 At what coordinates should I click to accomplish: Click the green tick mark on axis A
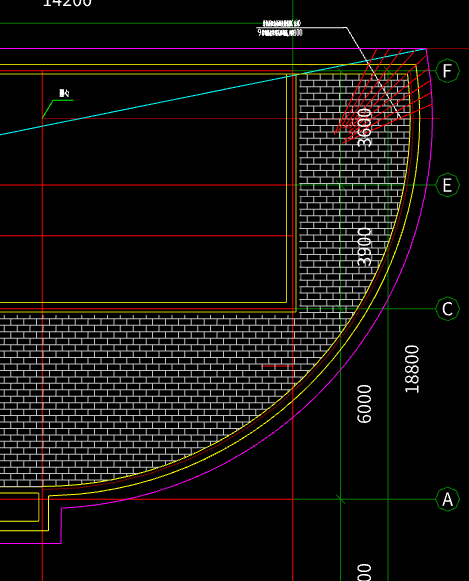click(340, 499)
